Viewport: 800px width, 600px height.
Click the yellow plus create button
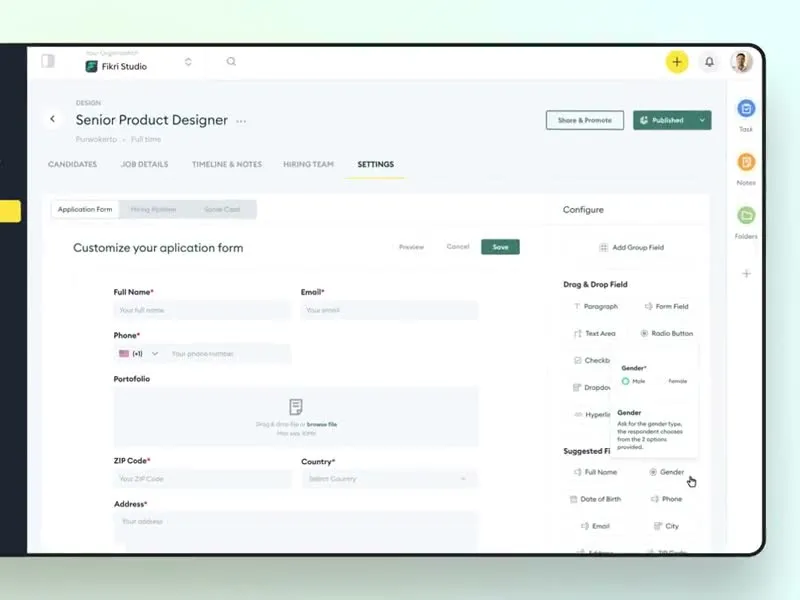(x=677, y=62)
